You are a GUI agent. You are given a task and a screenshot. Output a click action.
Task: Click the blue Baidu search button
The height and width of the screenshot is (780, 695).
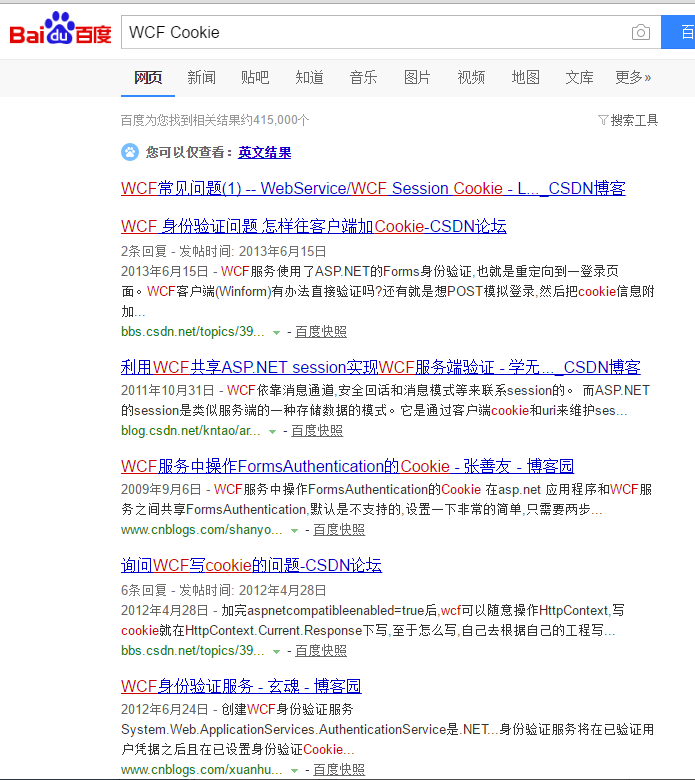pyautogui.click(x=678, y=32)
